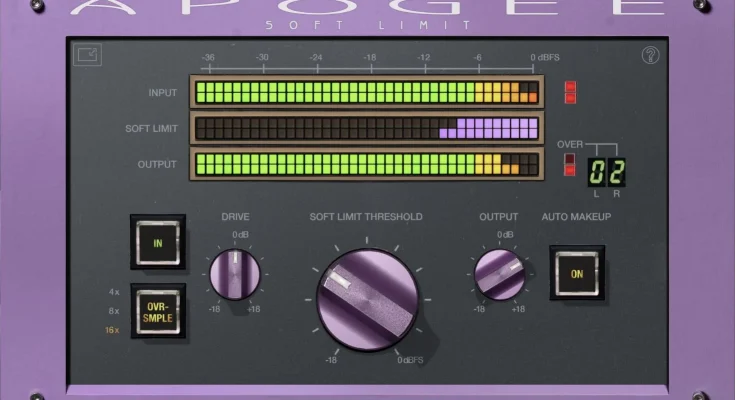
Task: Click the OUTPUT level meter
Action: pos(366,164)
